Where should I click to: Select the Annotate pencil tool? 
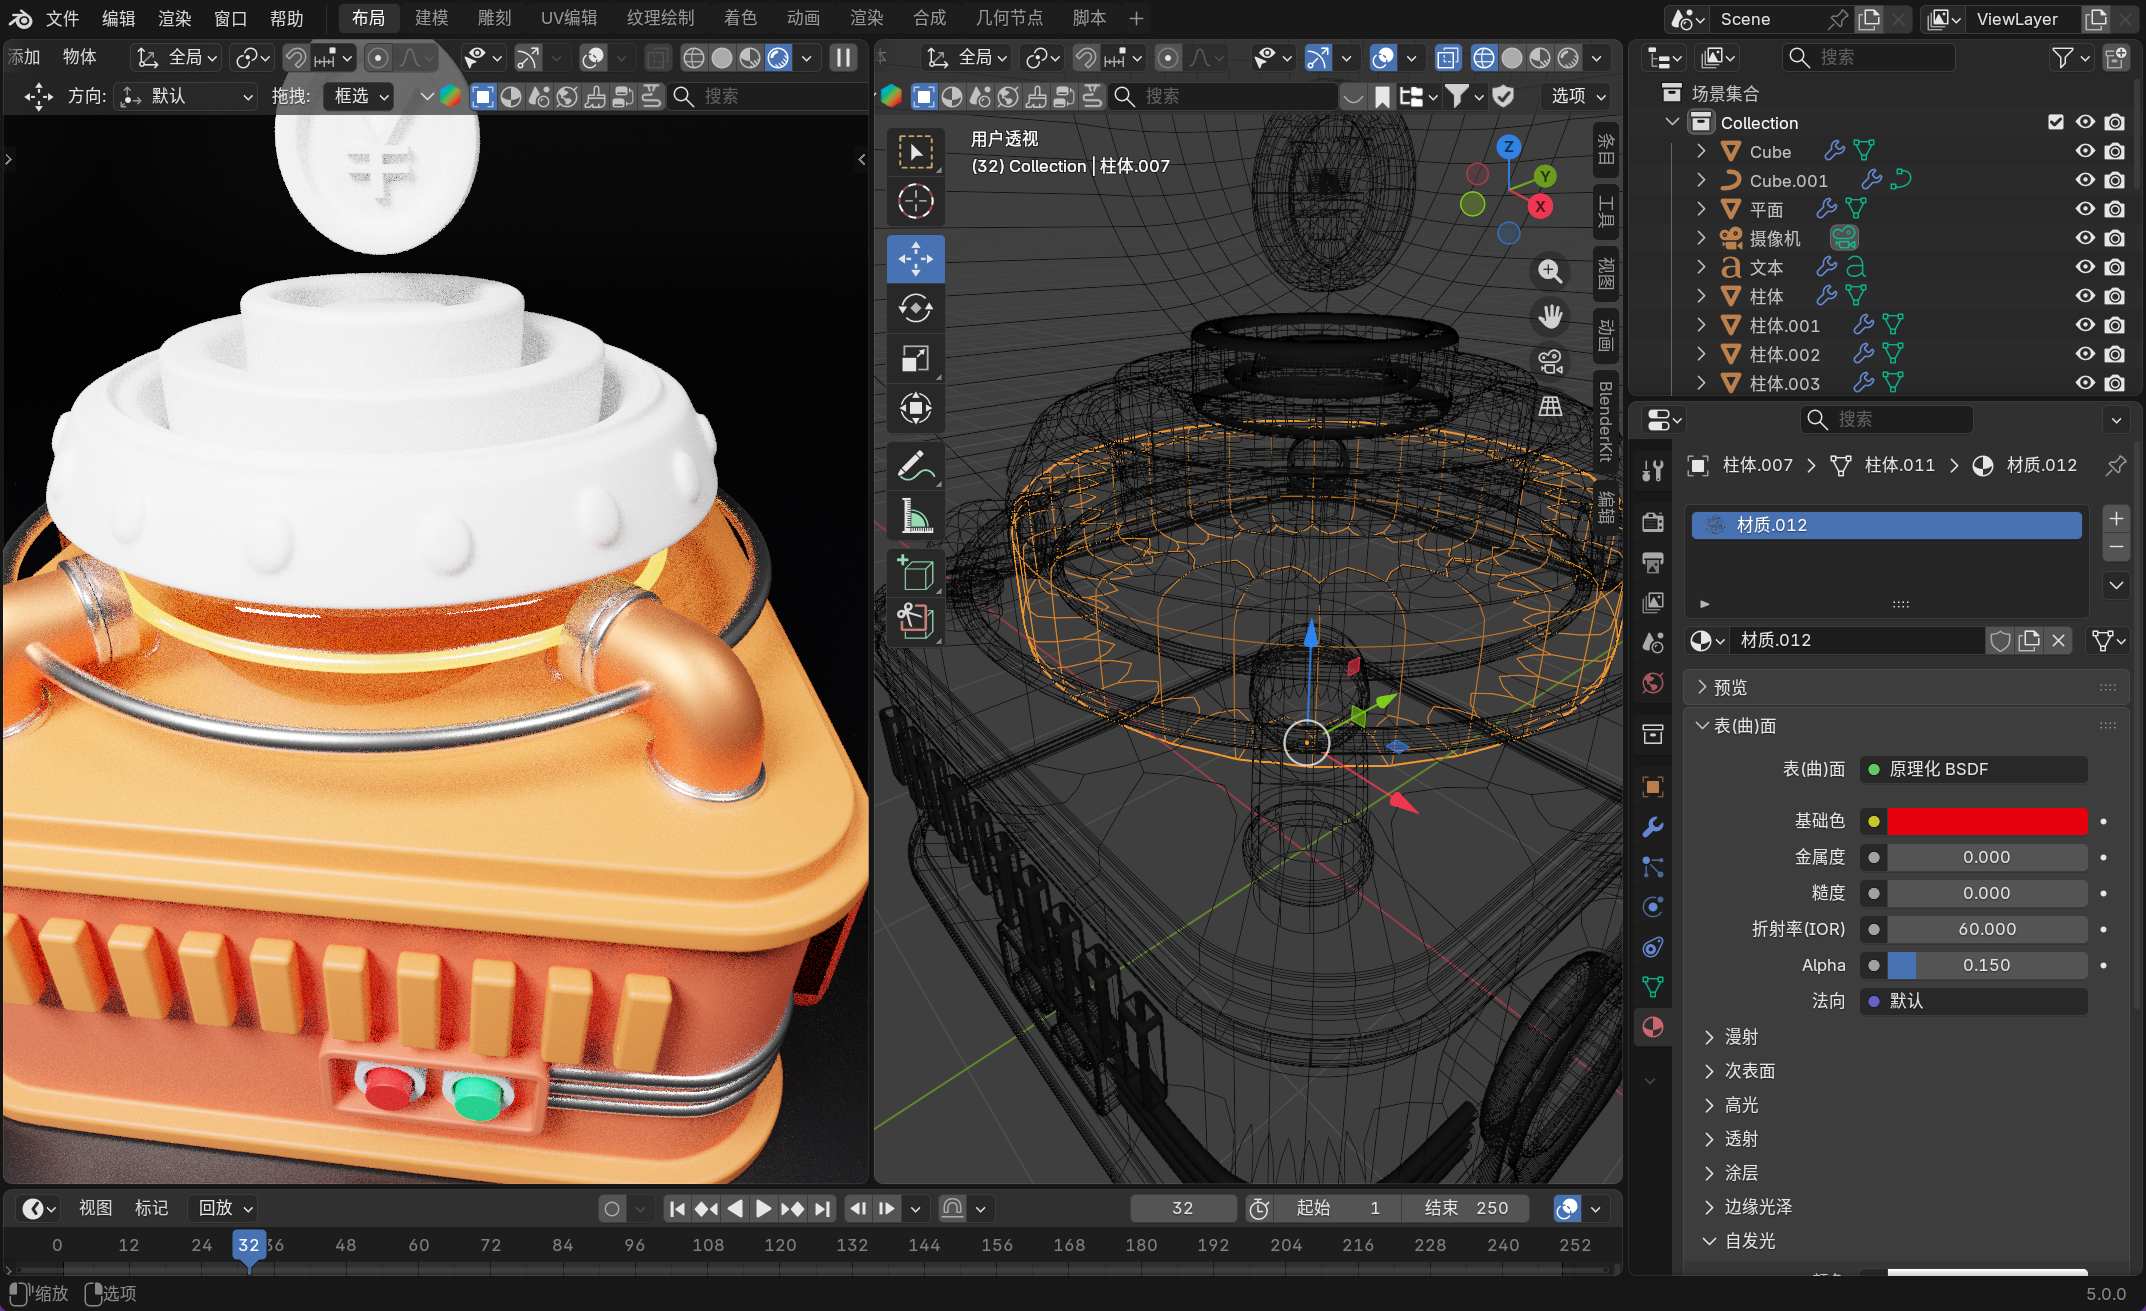pyautogui.click(x=915, y=466)
